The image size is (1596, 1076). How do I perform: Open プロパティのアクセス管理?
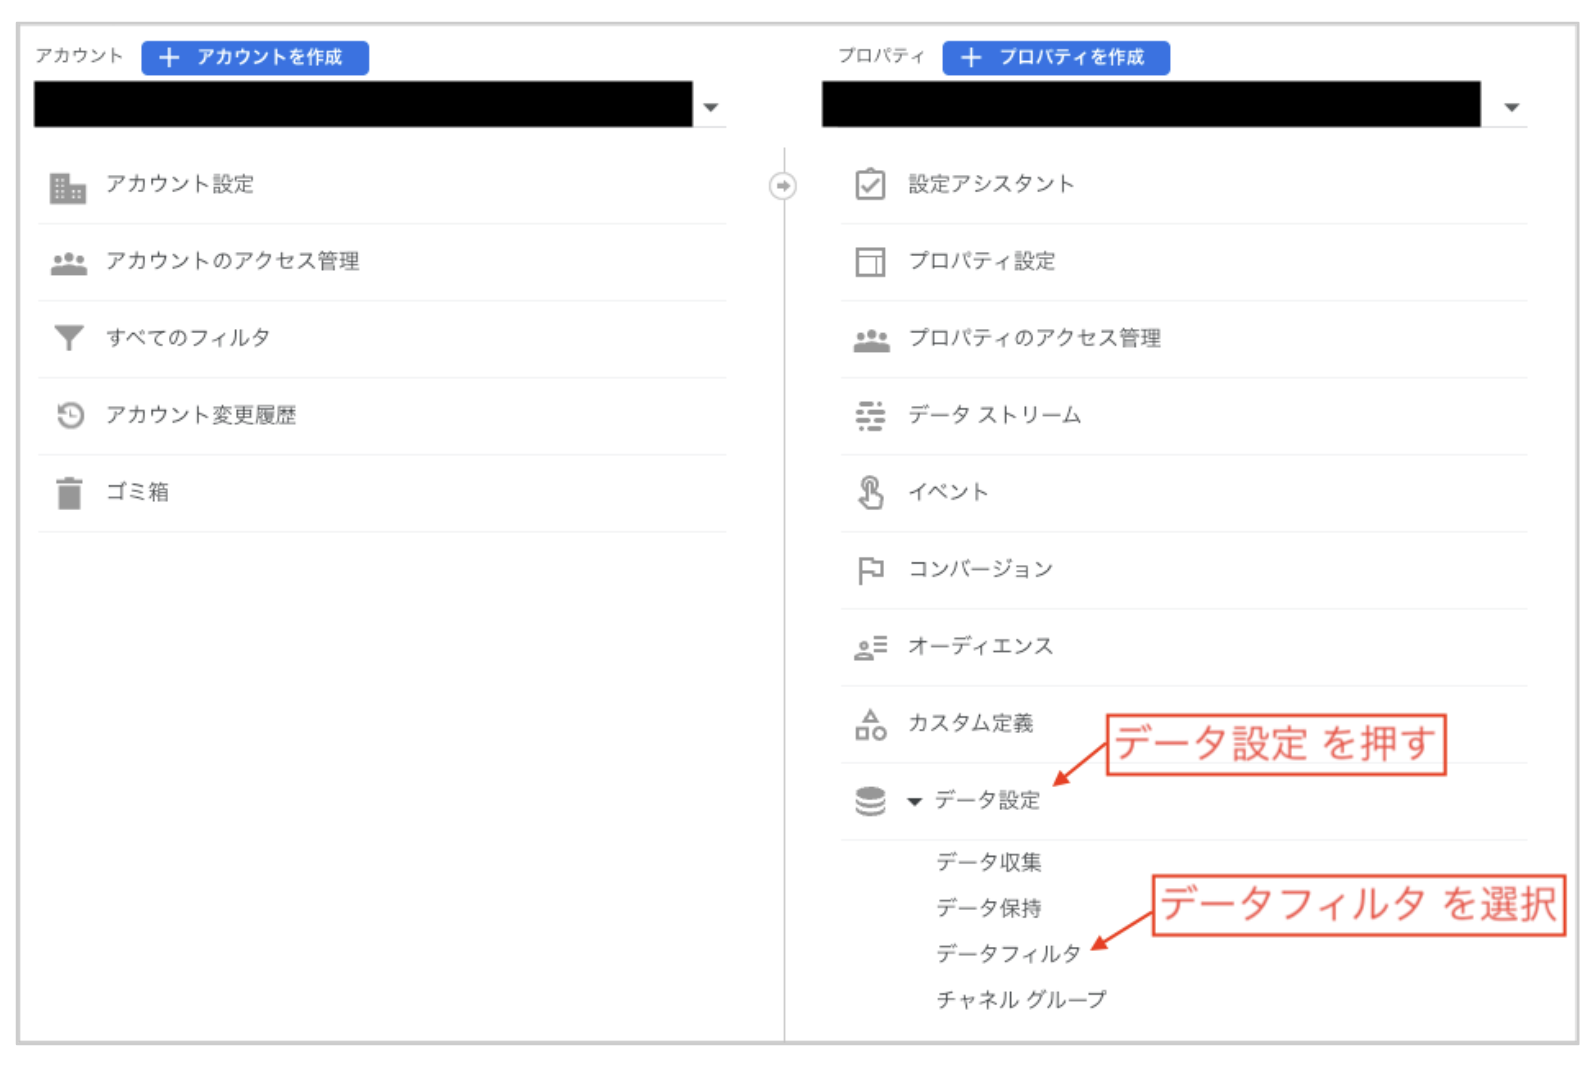point(1035,338)
